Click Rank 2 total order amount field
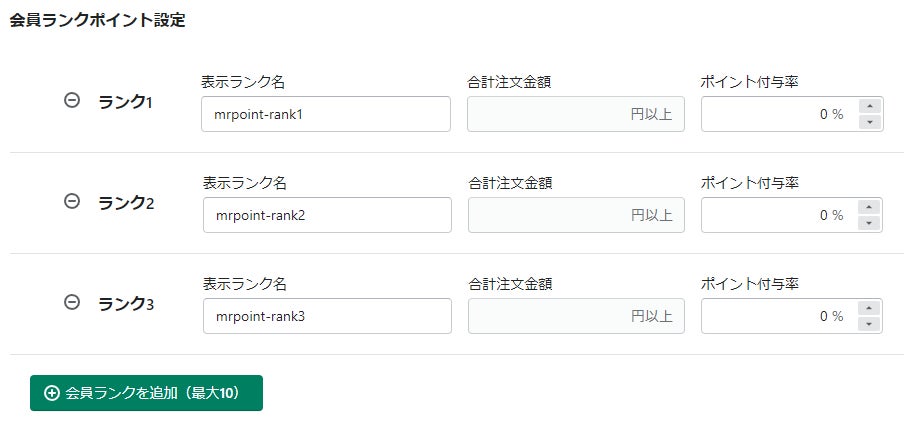Screen dimensions: 913x427 (x=575, y=215)
